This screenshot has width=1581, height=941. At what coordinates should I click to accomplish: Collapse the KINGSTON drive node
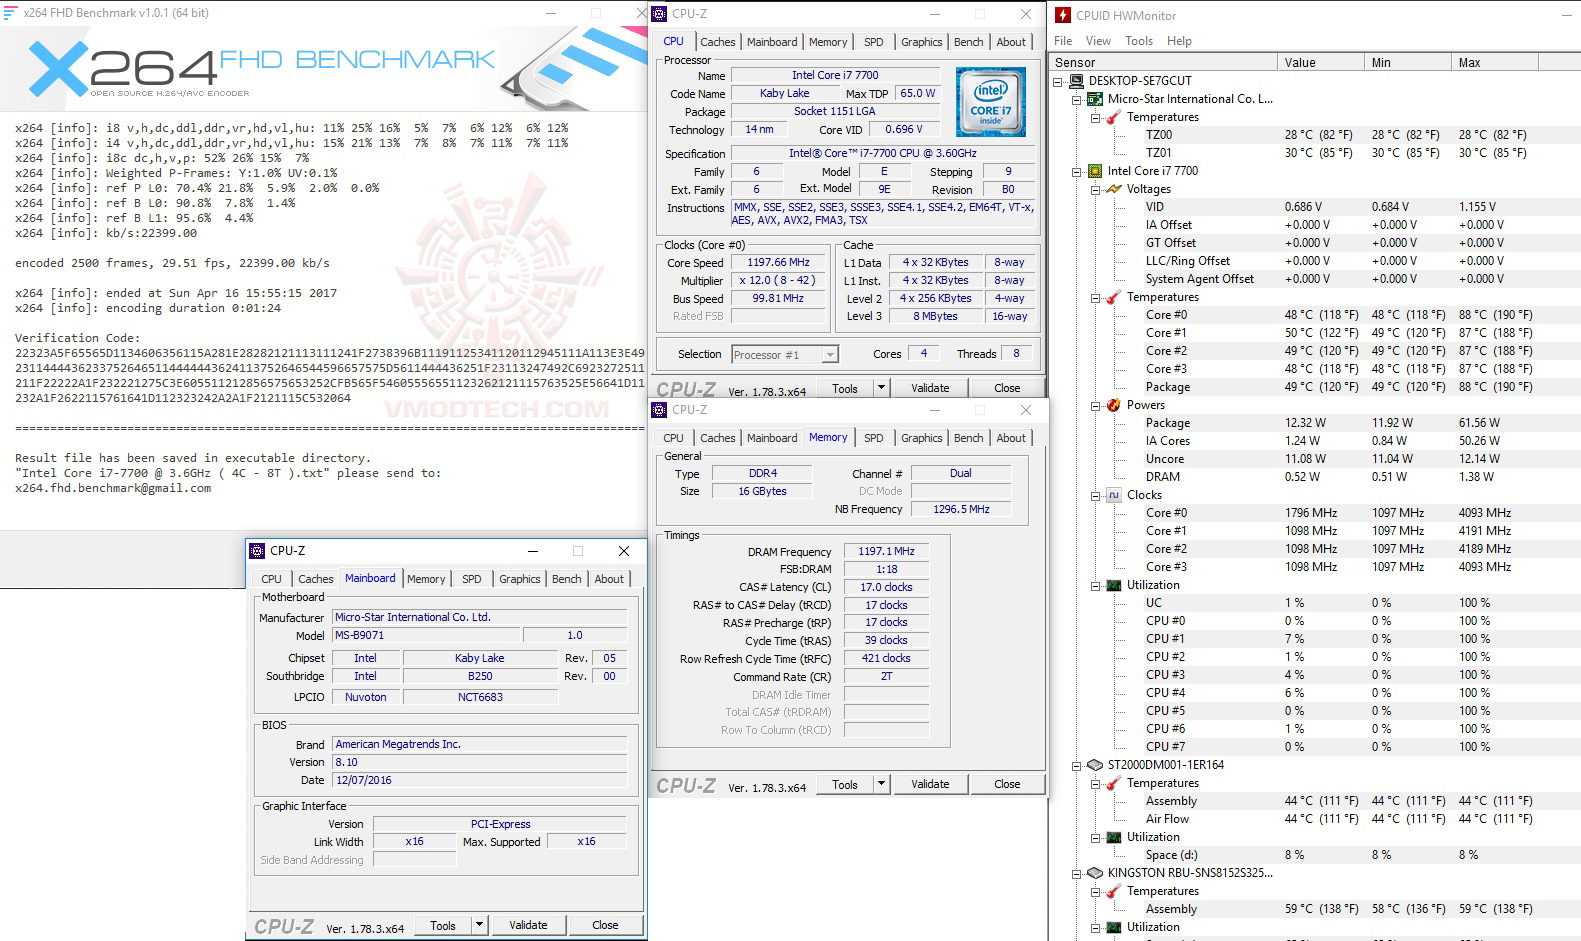pos(1077,873)
